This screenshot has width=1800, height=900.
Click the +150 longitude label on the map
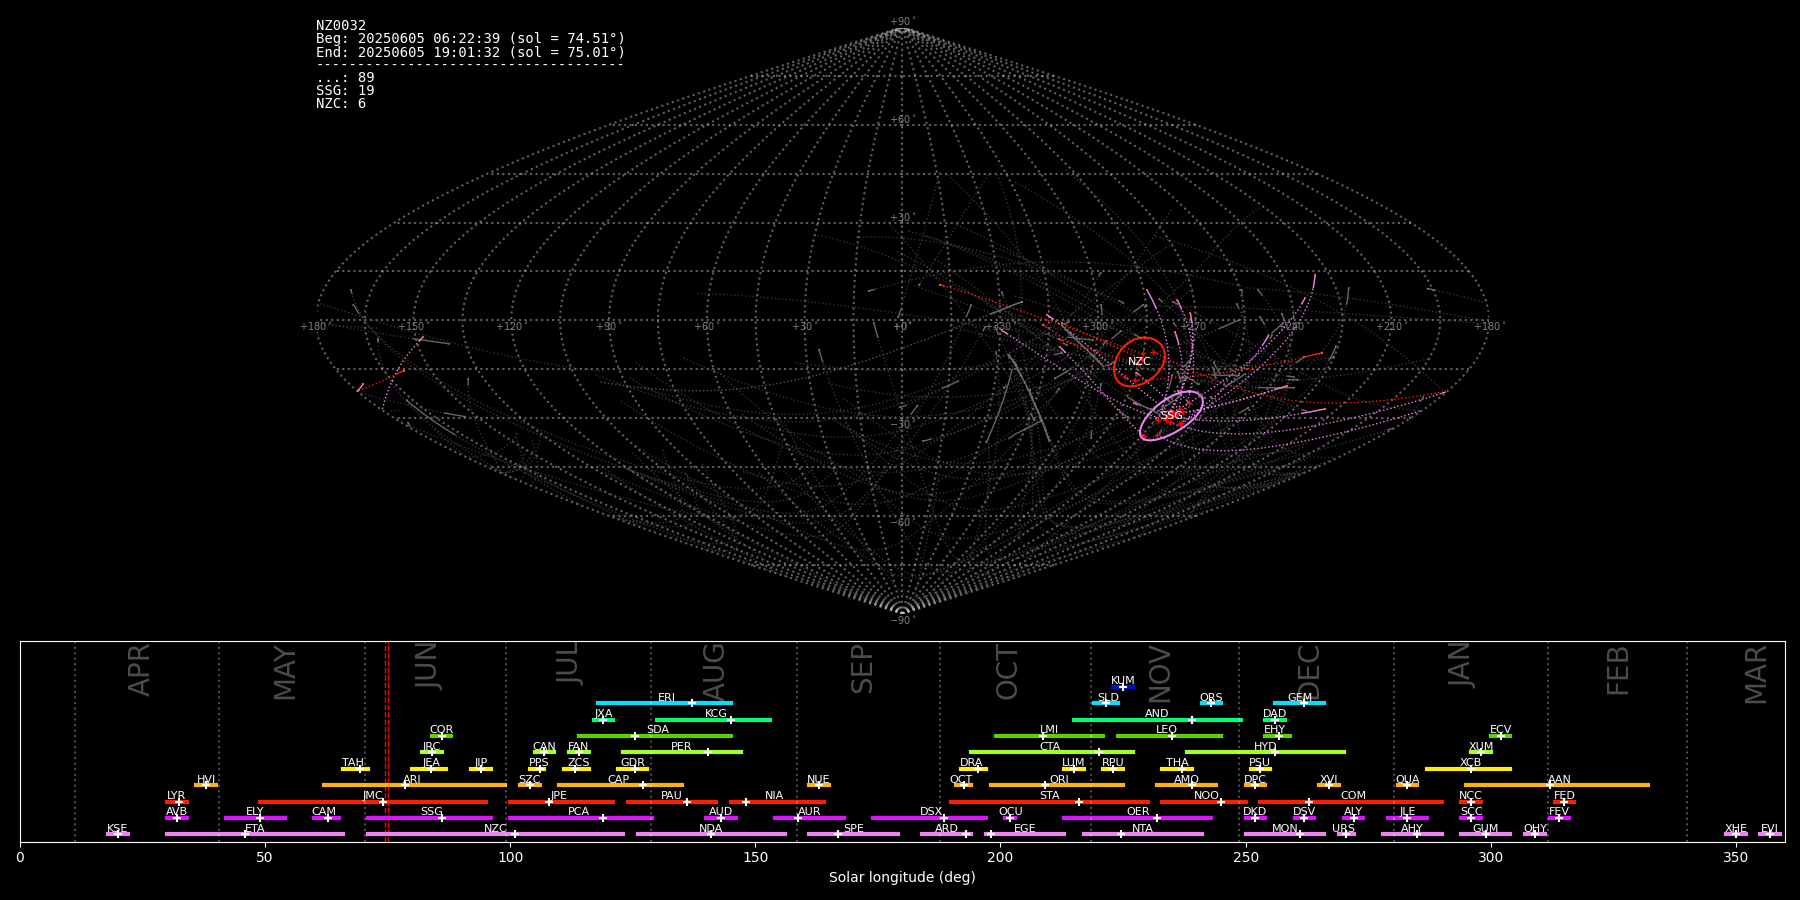(411, 327)
